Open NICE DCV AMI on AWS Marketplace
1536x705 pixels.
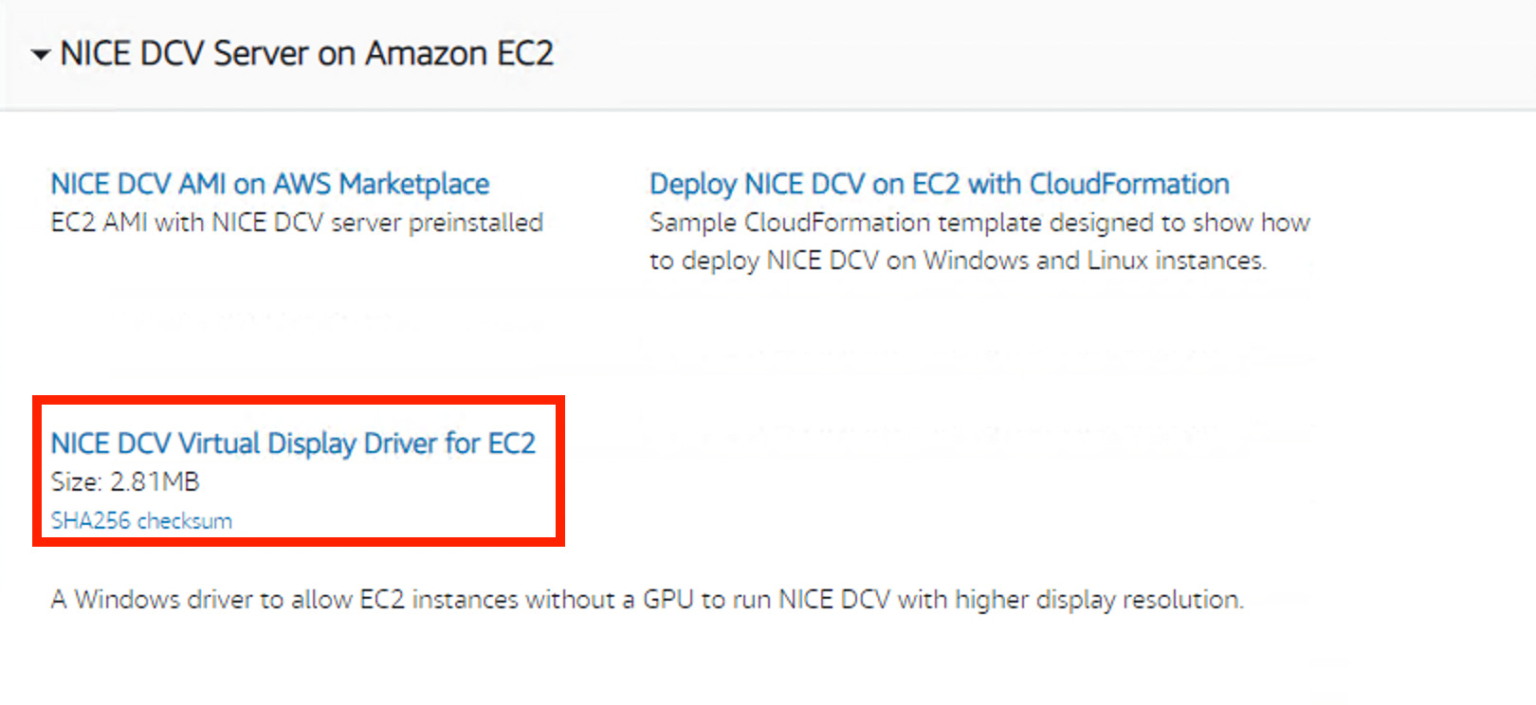click(269, 183)
